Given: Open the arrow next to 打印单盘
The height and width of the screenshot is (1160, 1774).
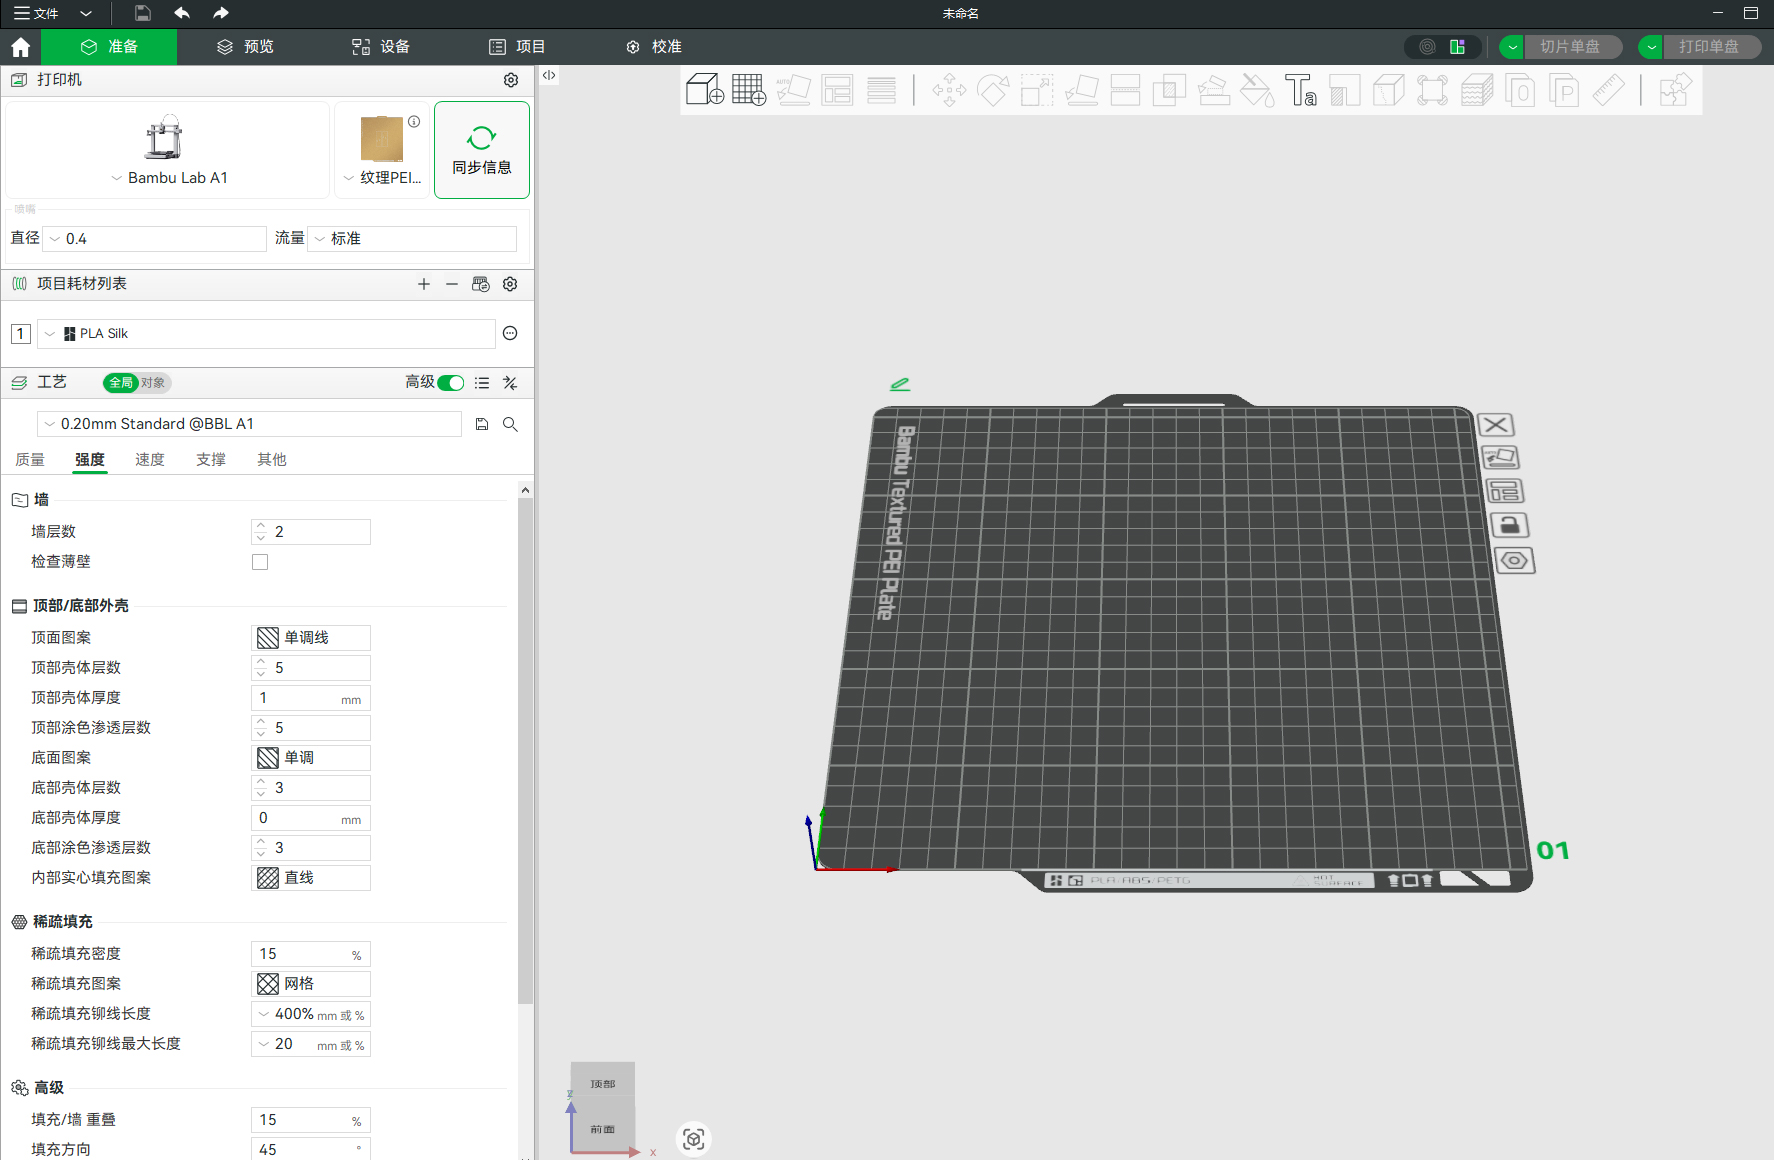Looking at the screenshot, I should click(1651, 47).
